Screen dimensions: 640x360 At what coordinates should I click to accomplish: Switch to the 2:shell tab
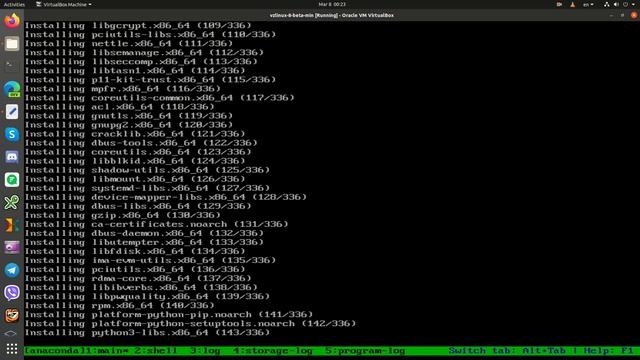tap(156, 351)
